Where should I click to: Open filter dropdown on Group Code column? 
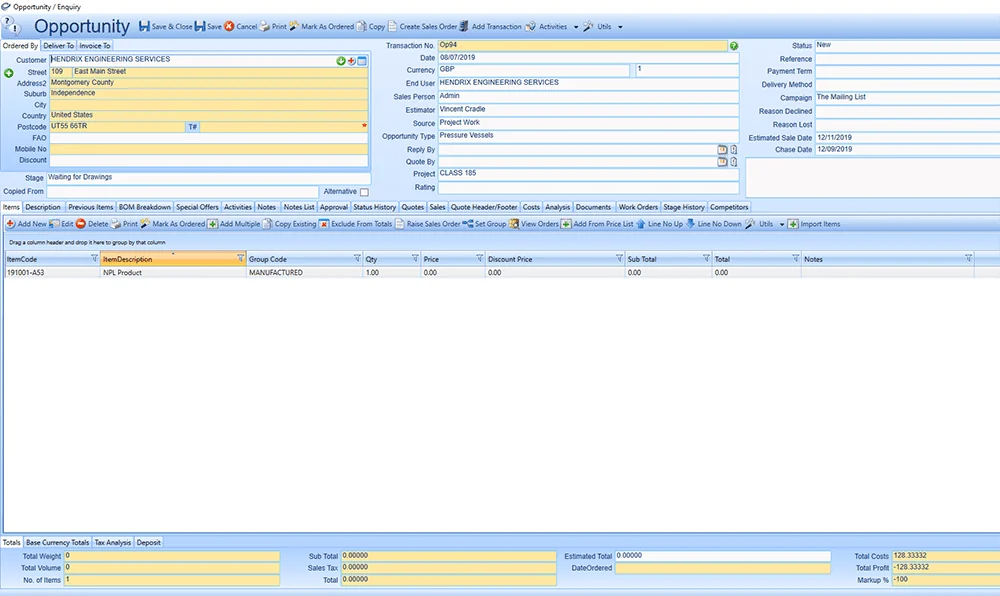[357, 259]
